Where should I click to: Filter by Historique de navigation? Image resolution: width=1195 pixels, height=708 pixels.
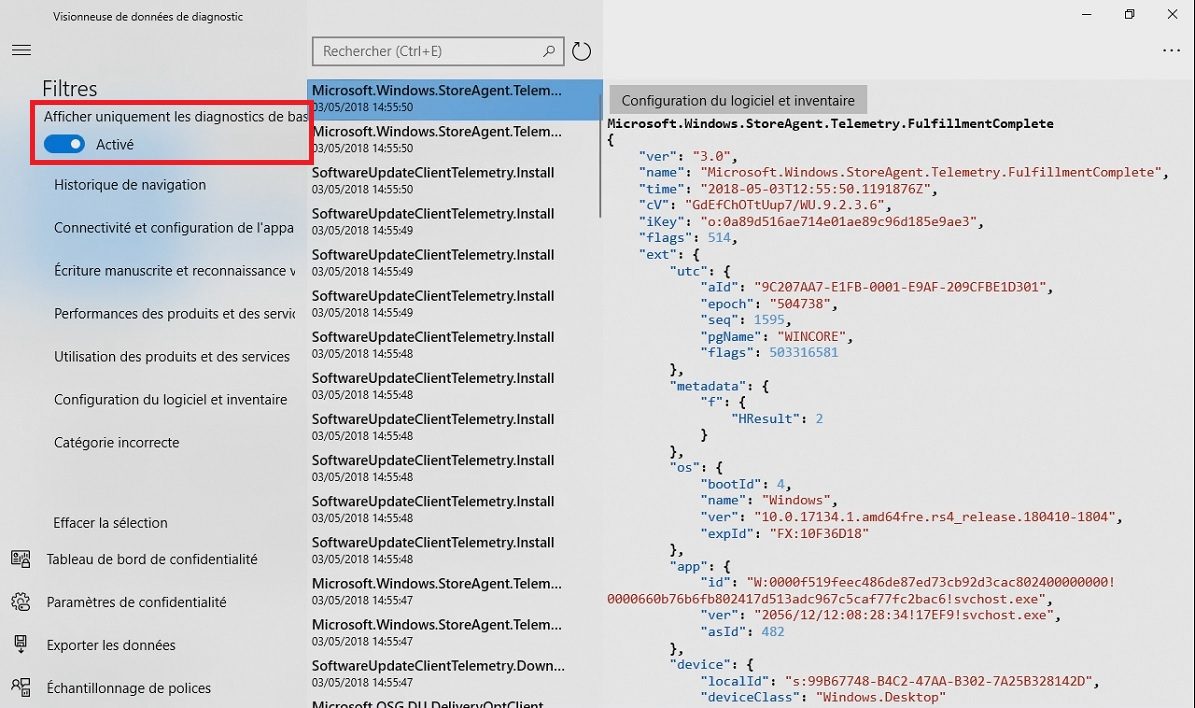[x=130, y=184]
